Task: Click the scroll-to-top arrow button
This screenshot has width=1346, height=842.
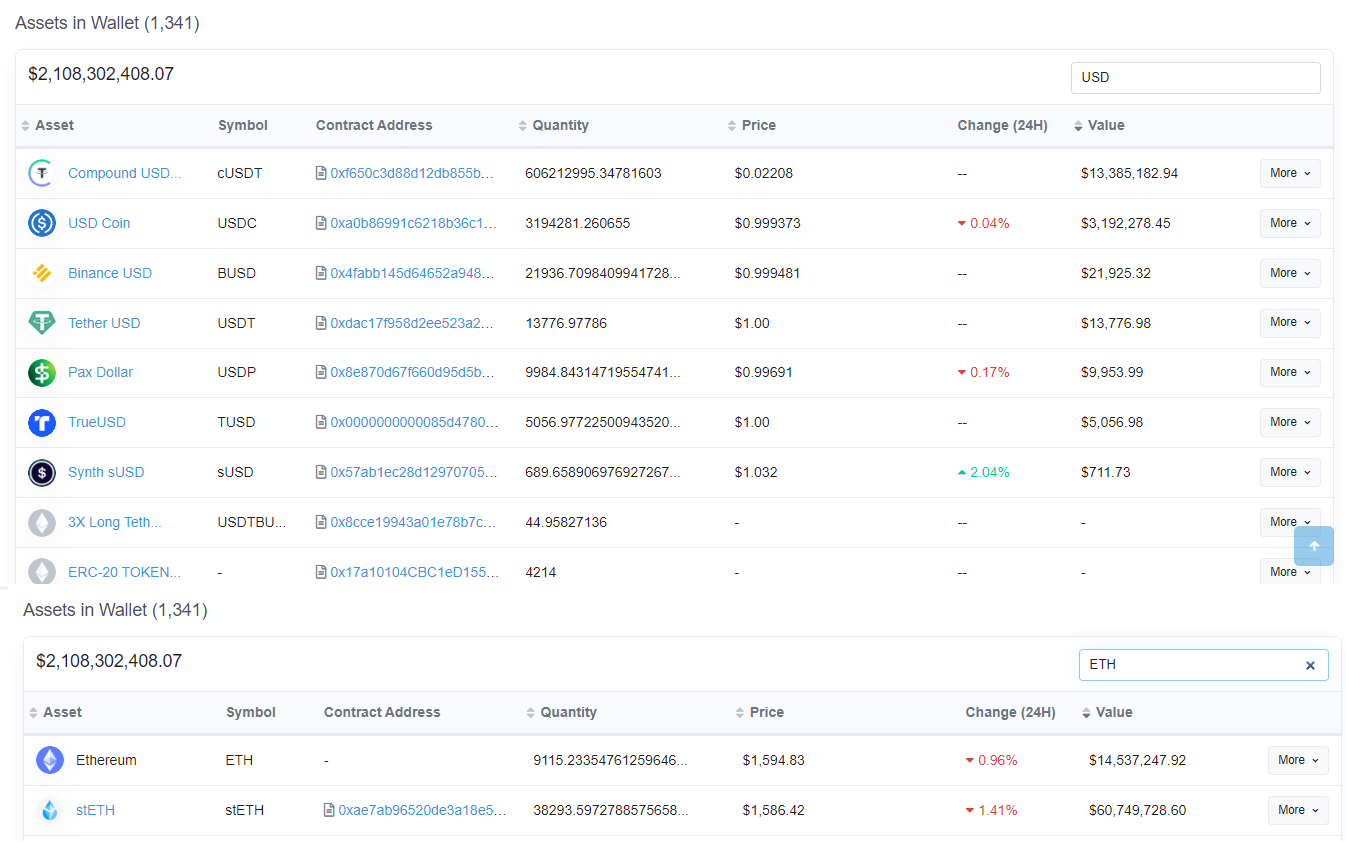Action: (1314, 546)
